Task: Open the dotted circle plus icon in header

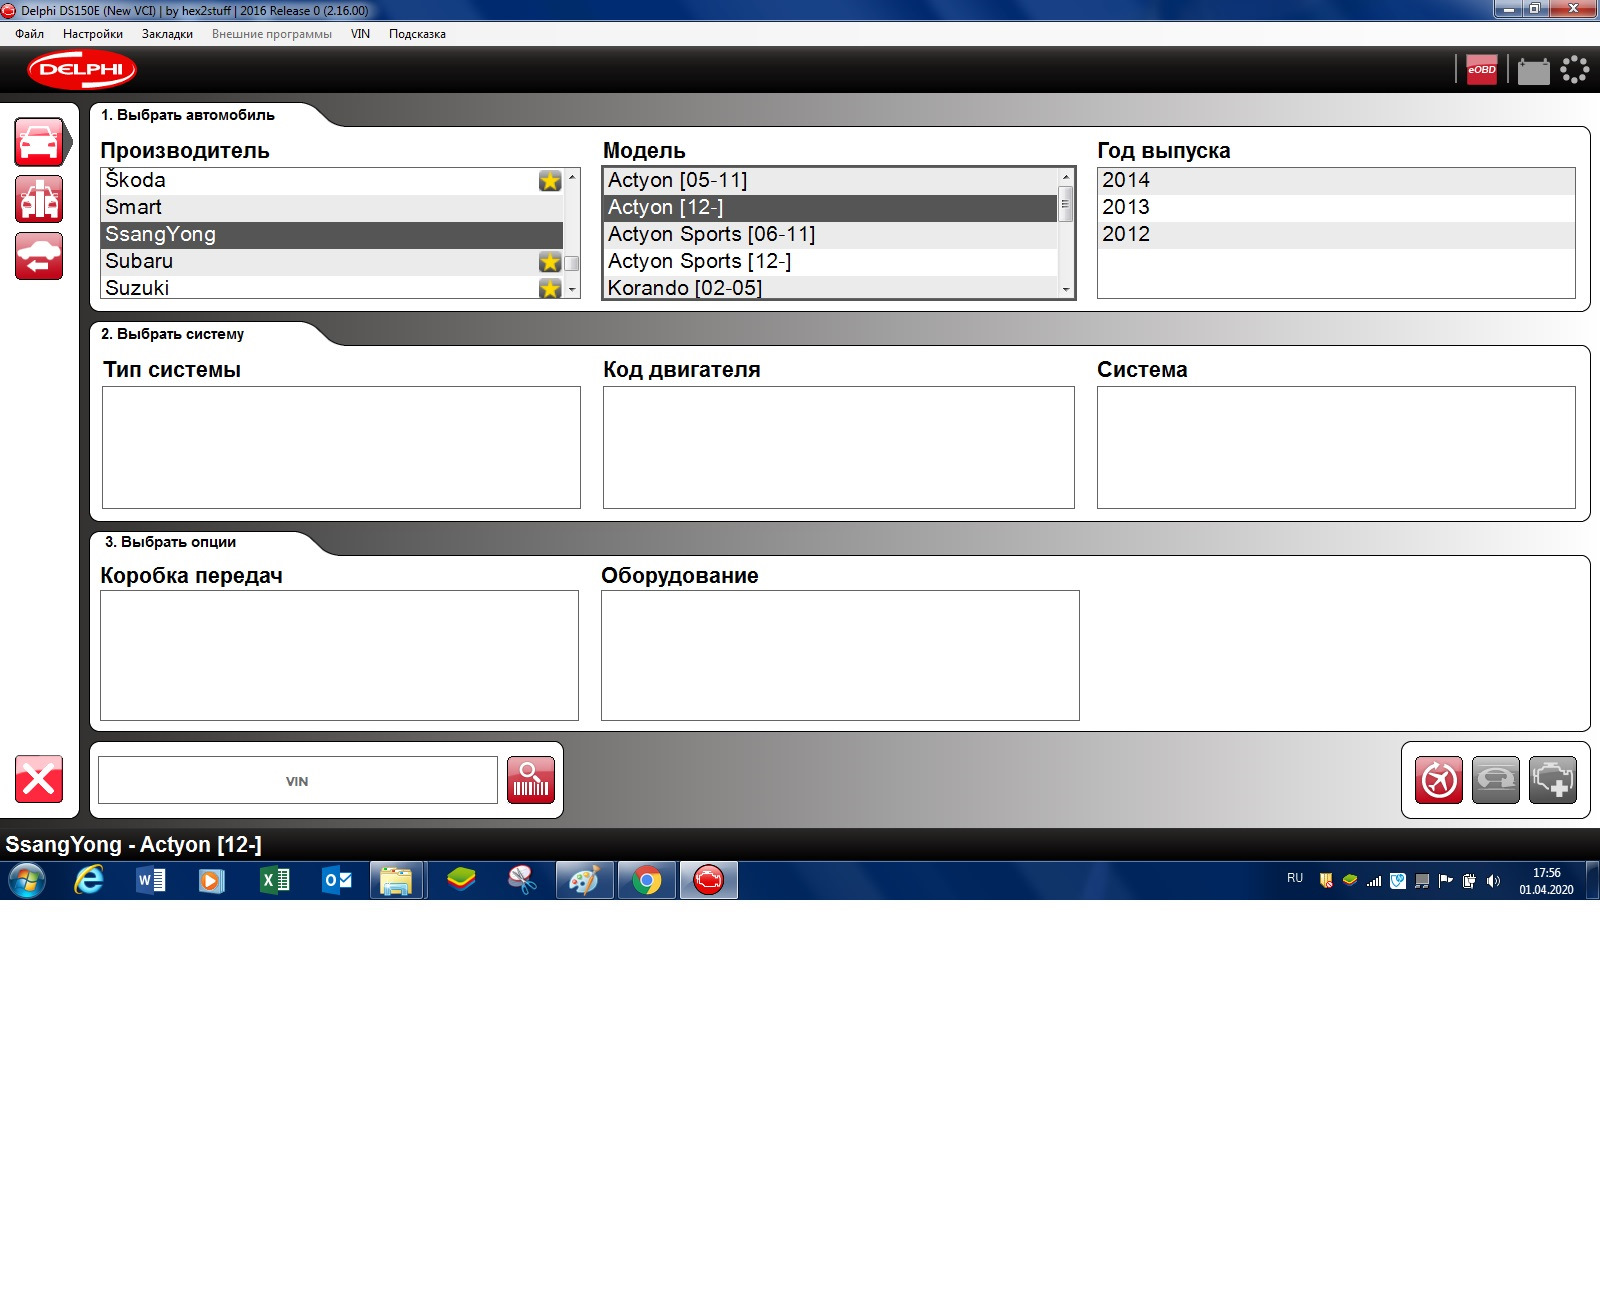Action: (1575, 69)
